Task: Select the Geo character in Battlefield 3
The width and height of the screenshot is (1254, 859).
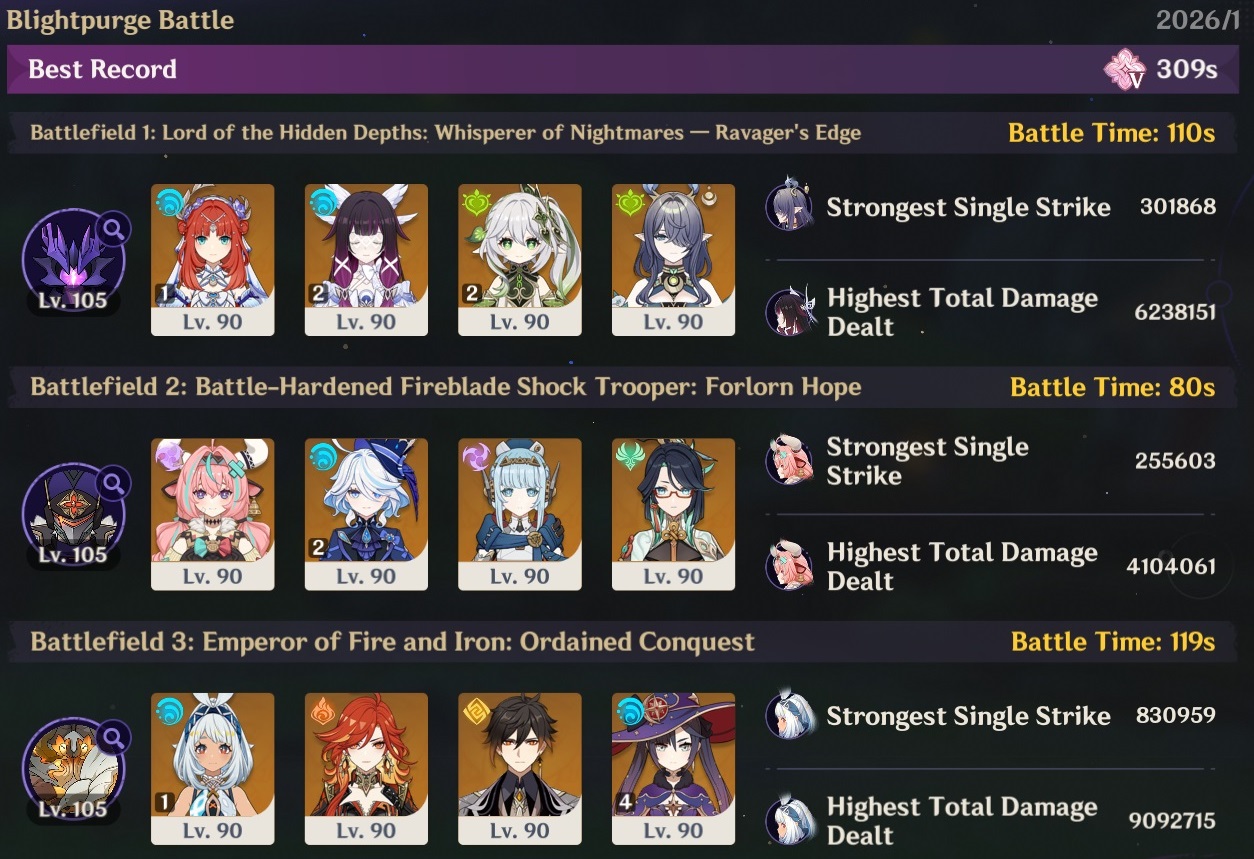Action: pos(519,769)
